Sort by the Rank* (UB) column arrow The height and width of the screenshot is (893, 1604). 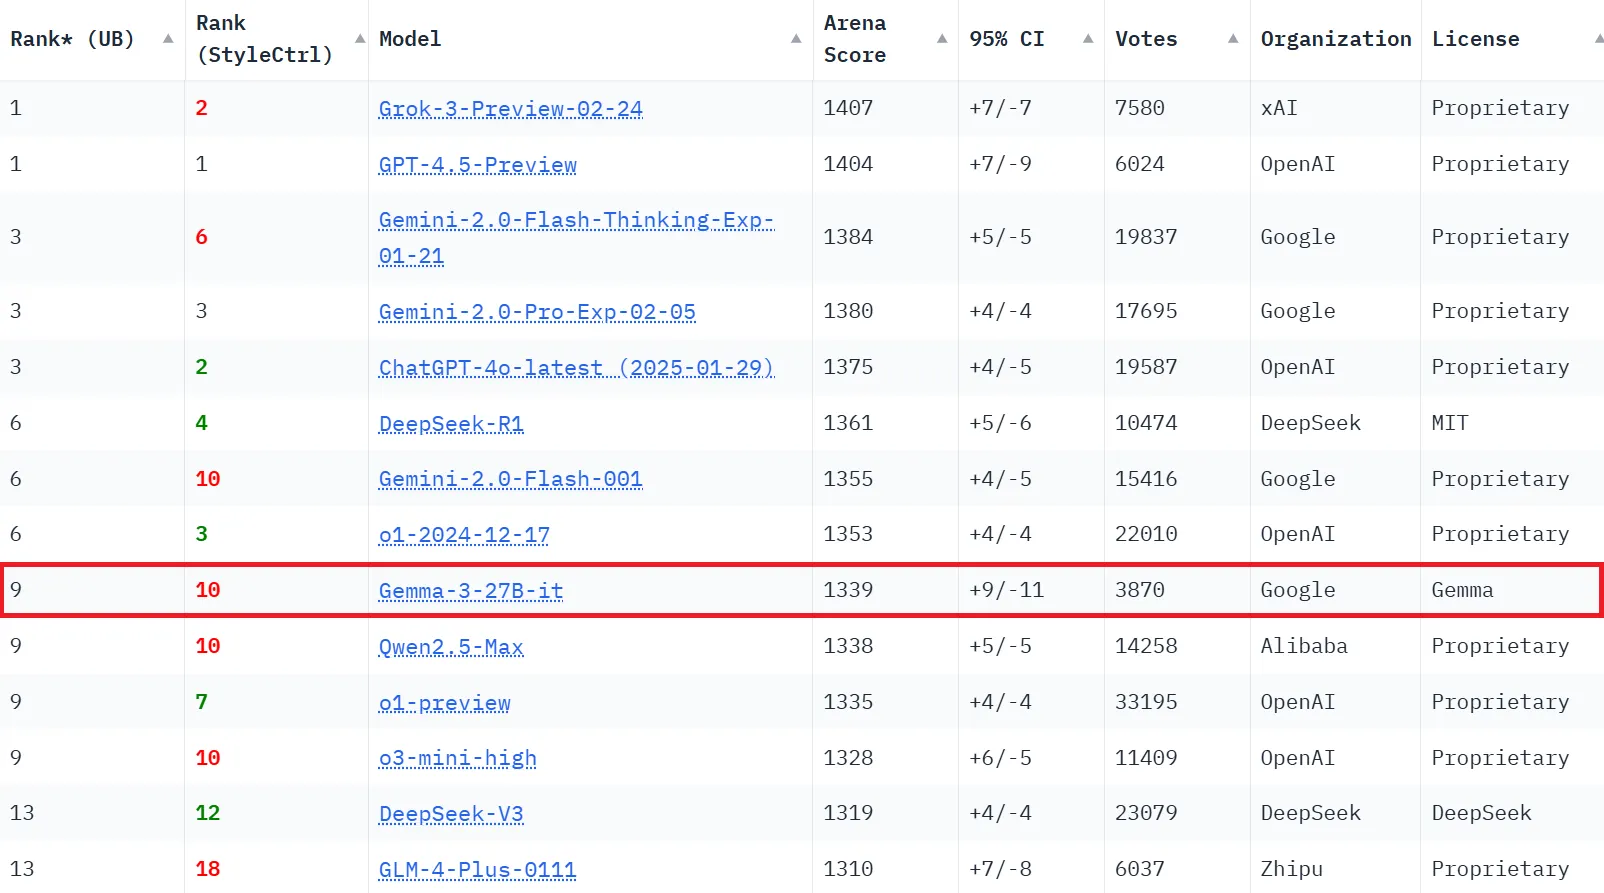click(x=168, y=39)
